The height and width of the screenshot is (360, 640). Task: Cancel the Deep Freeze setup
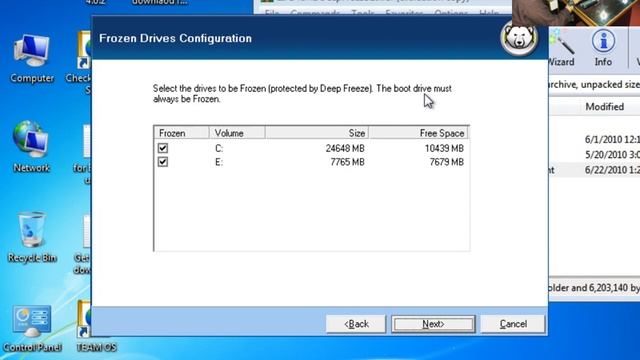[x=513, y=324]
